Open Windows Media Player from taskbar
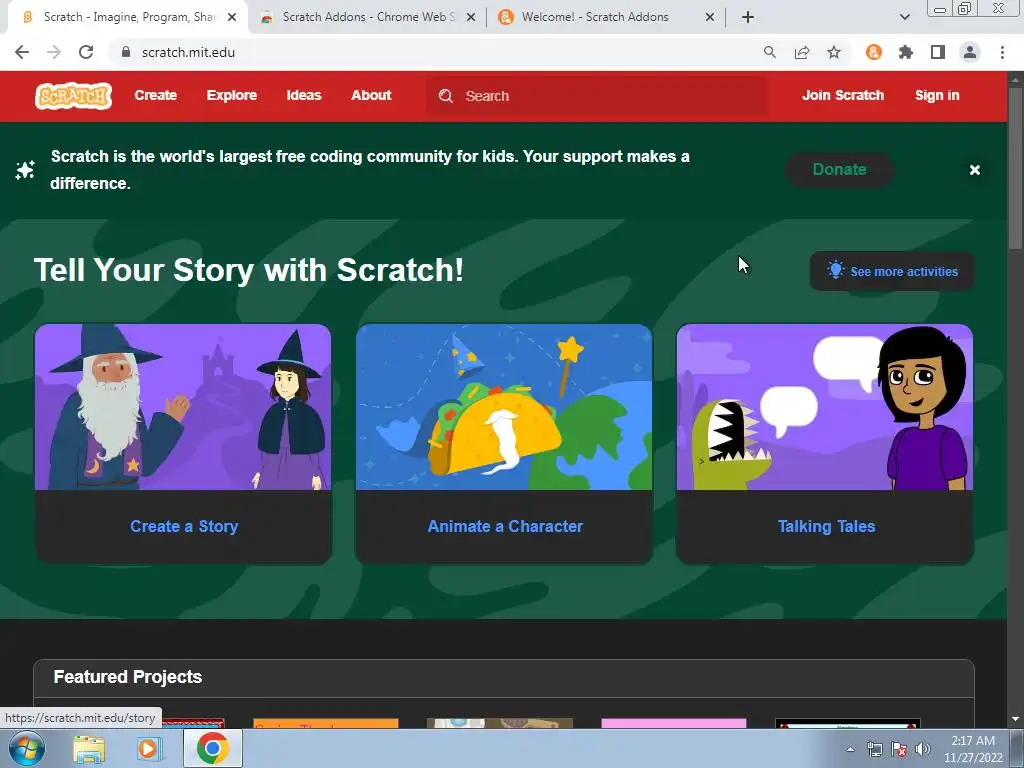The width and height of the screenshot is (1024, 768). click(148, 749)
